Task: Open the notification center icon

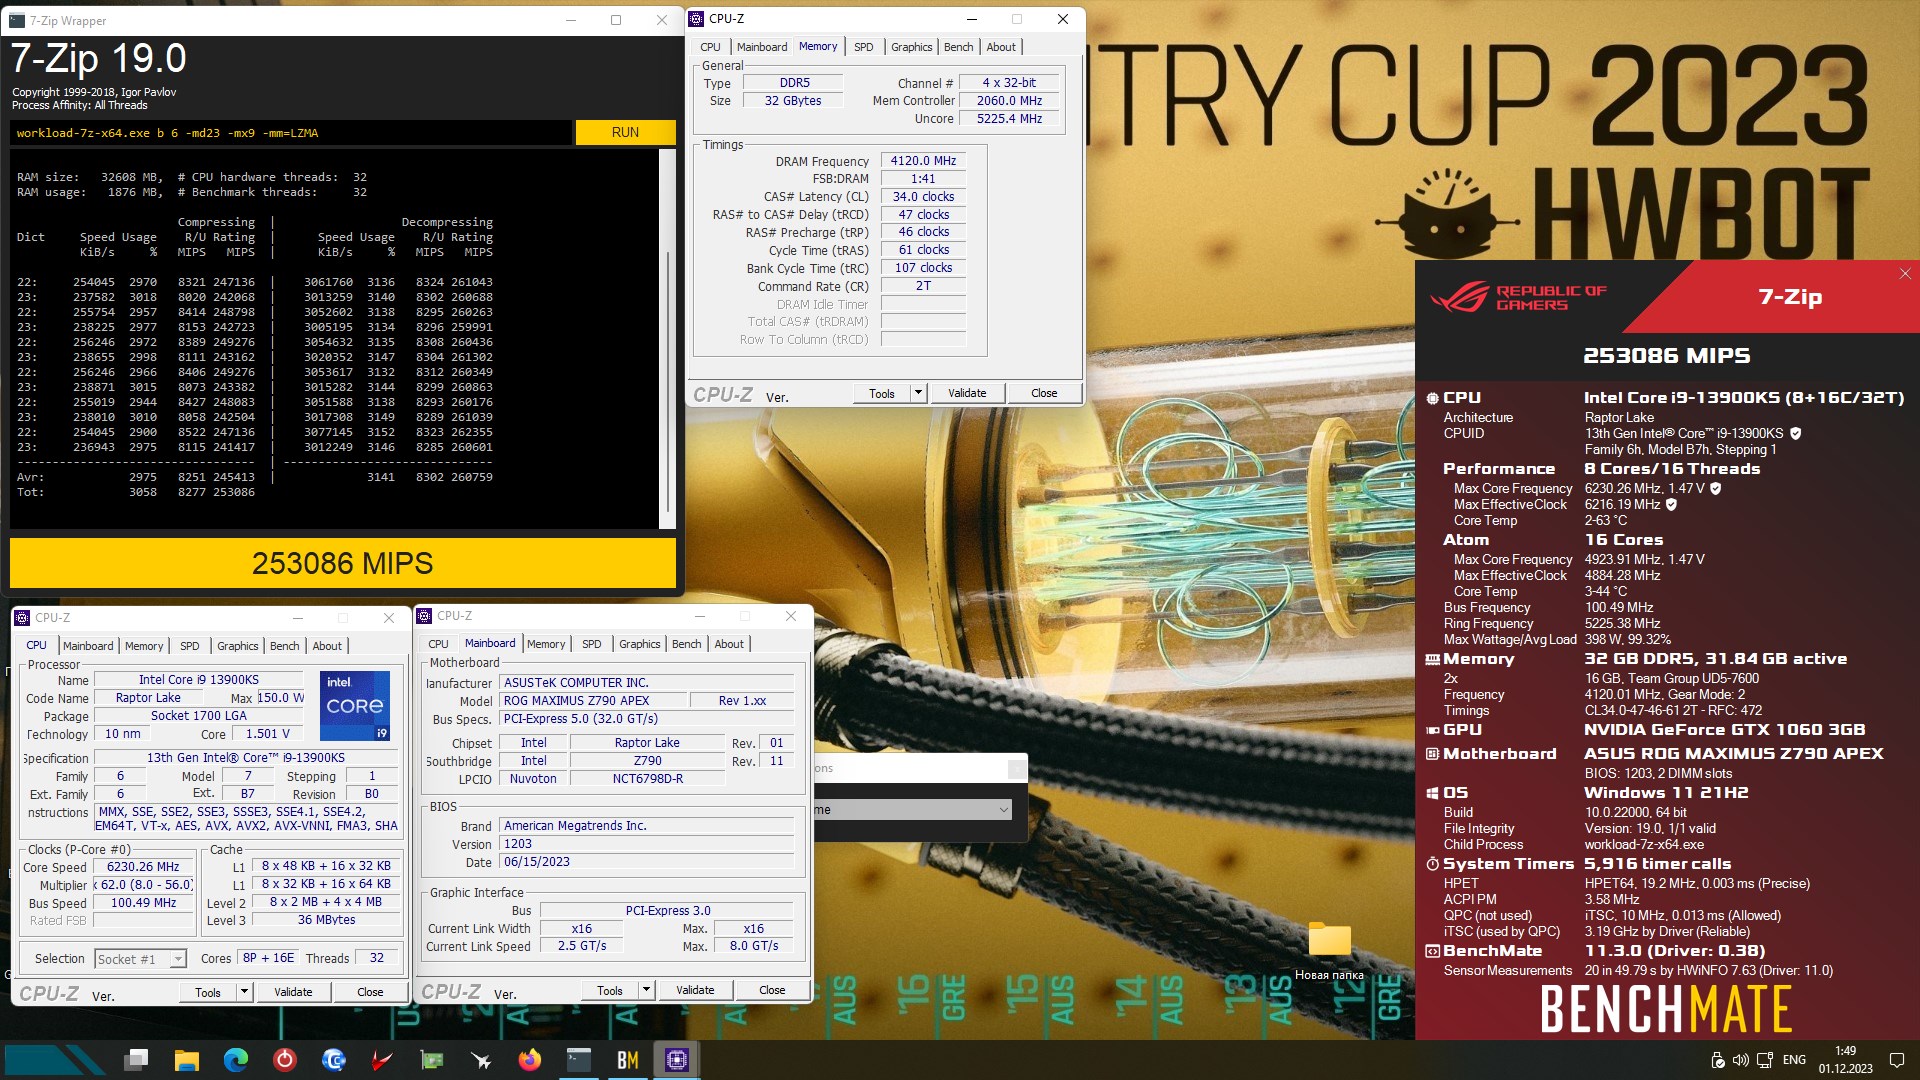Action: 1896,1060
